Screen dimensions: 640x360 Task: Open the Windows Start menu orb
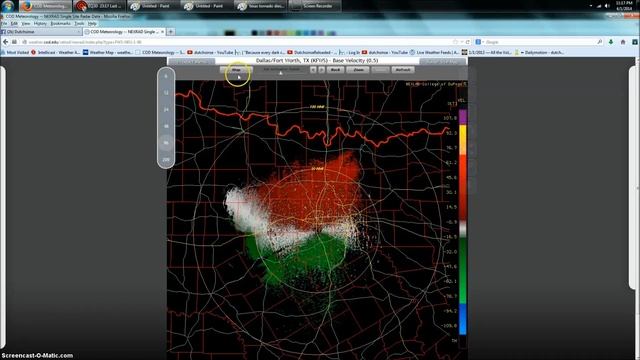pyautogui.click(x=7, y=6)
